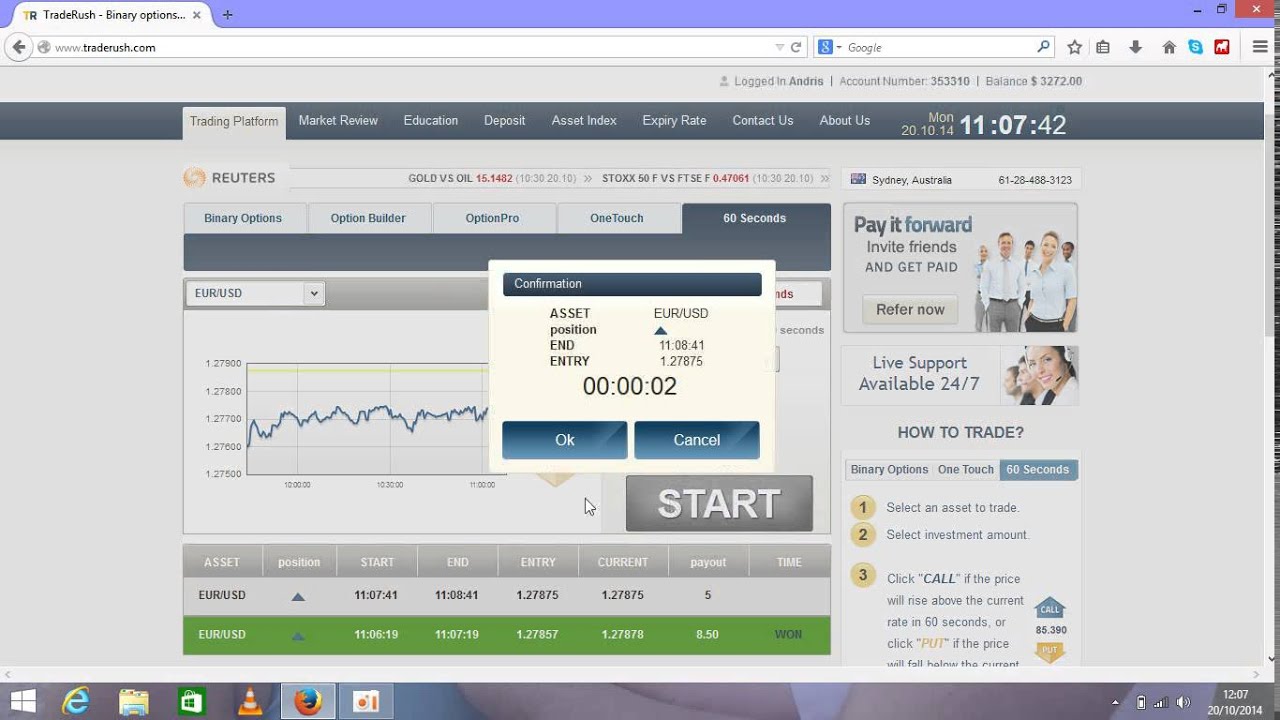Switch to the OptionPro tab
Viewport: 1280px width, 720px height.
point(492,218)
